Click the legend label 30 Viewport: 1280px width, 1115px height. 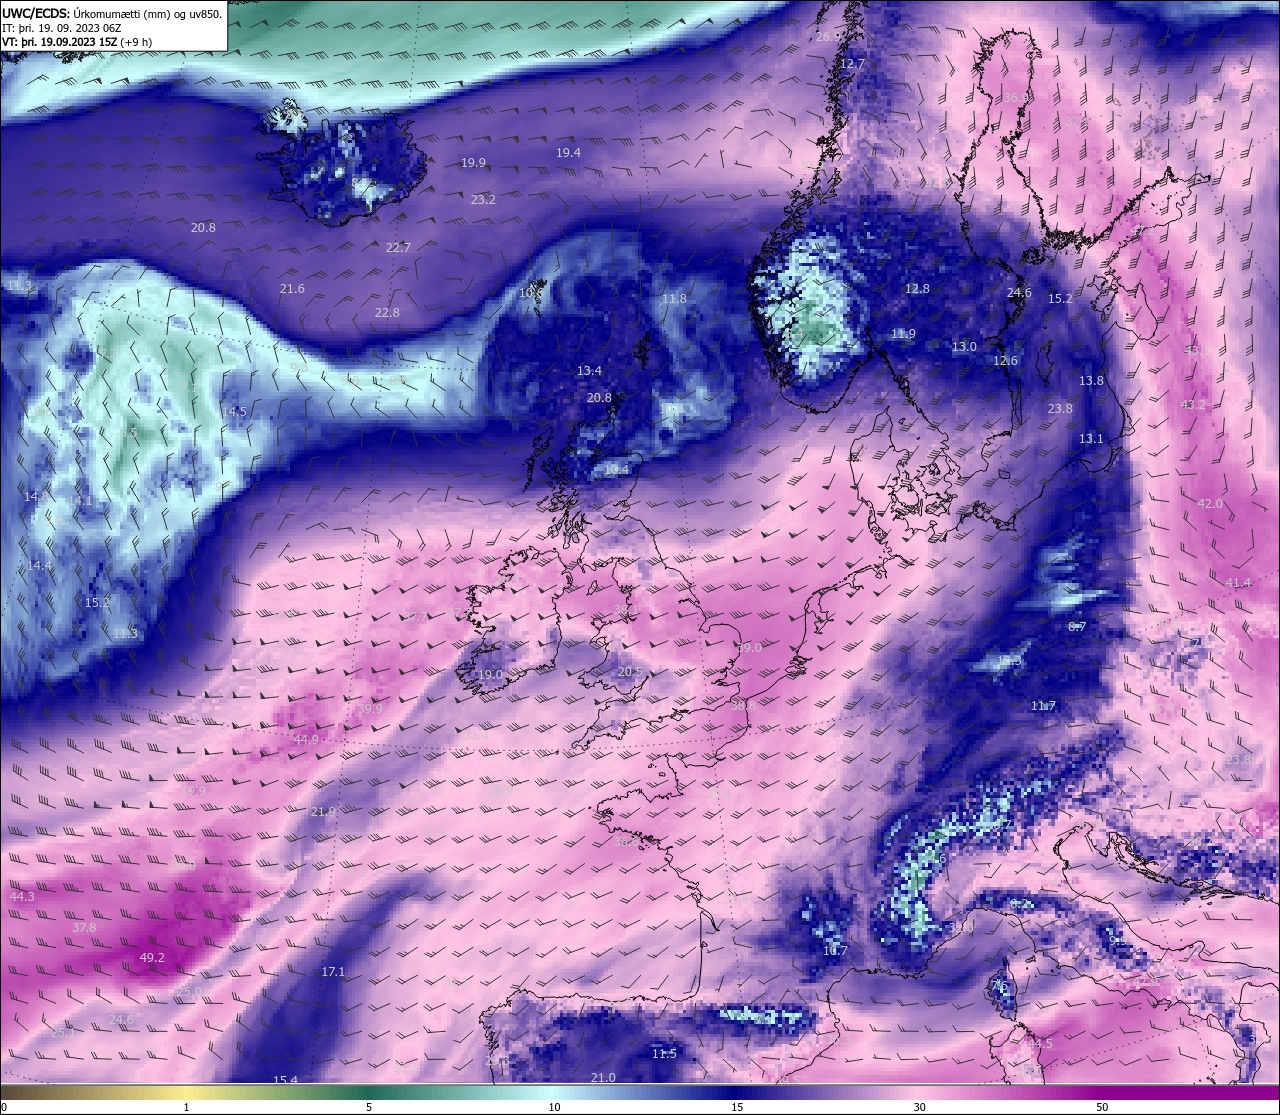[919, 1107]
